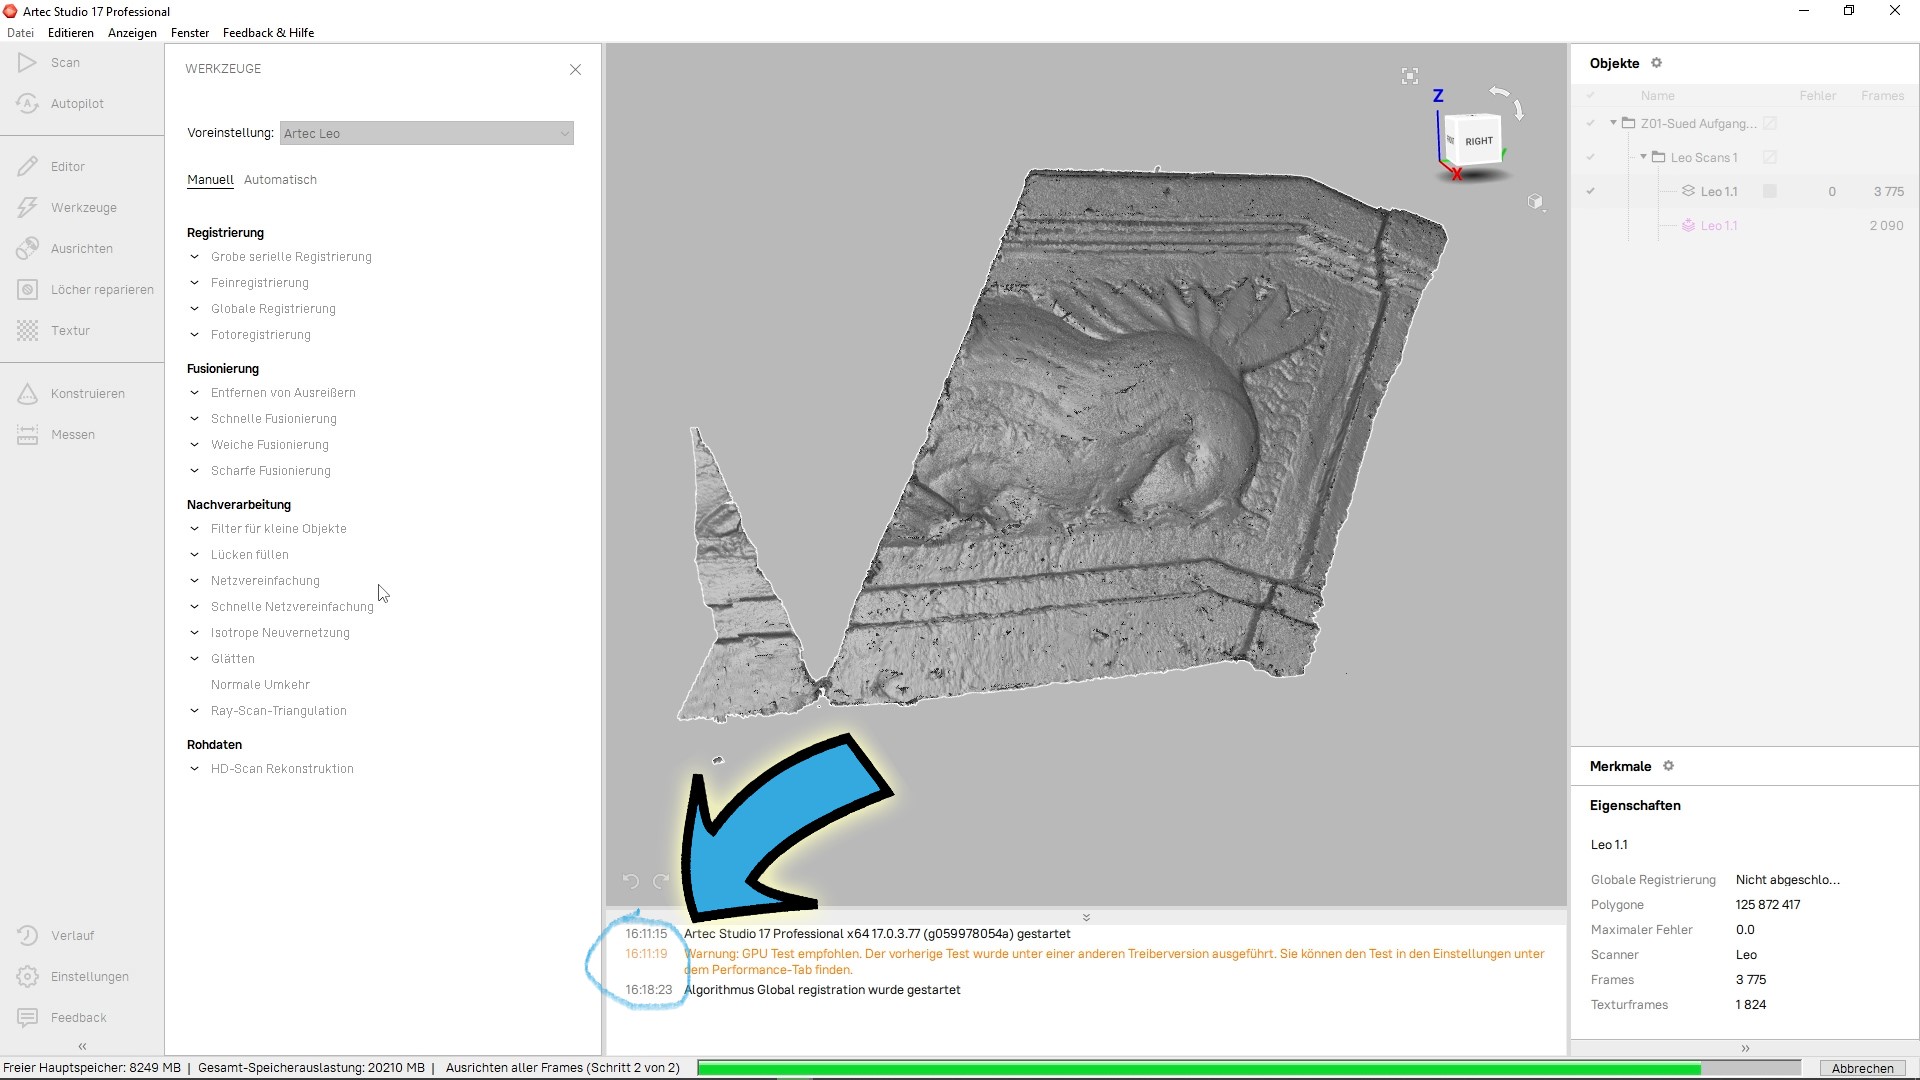Click the redo arrow in viewport
The height and width of the screenshot is (1080, 1920).
tap(660, 881)
